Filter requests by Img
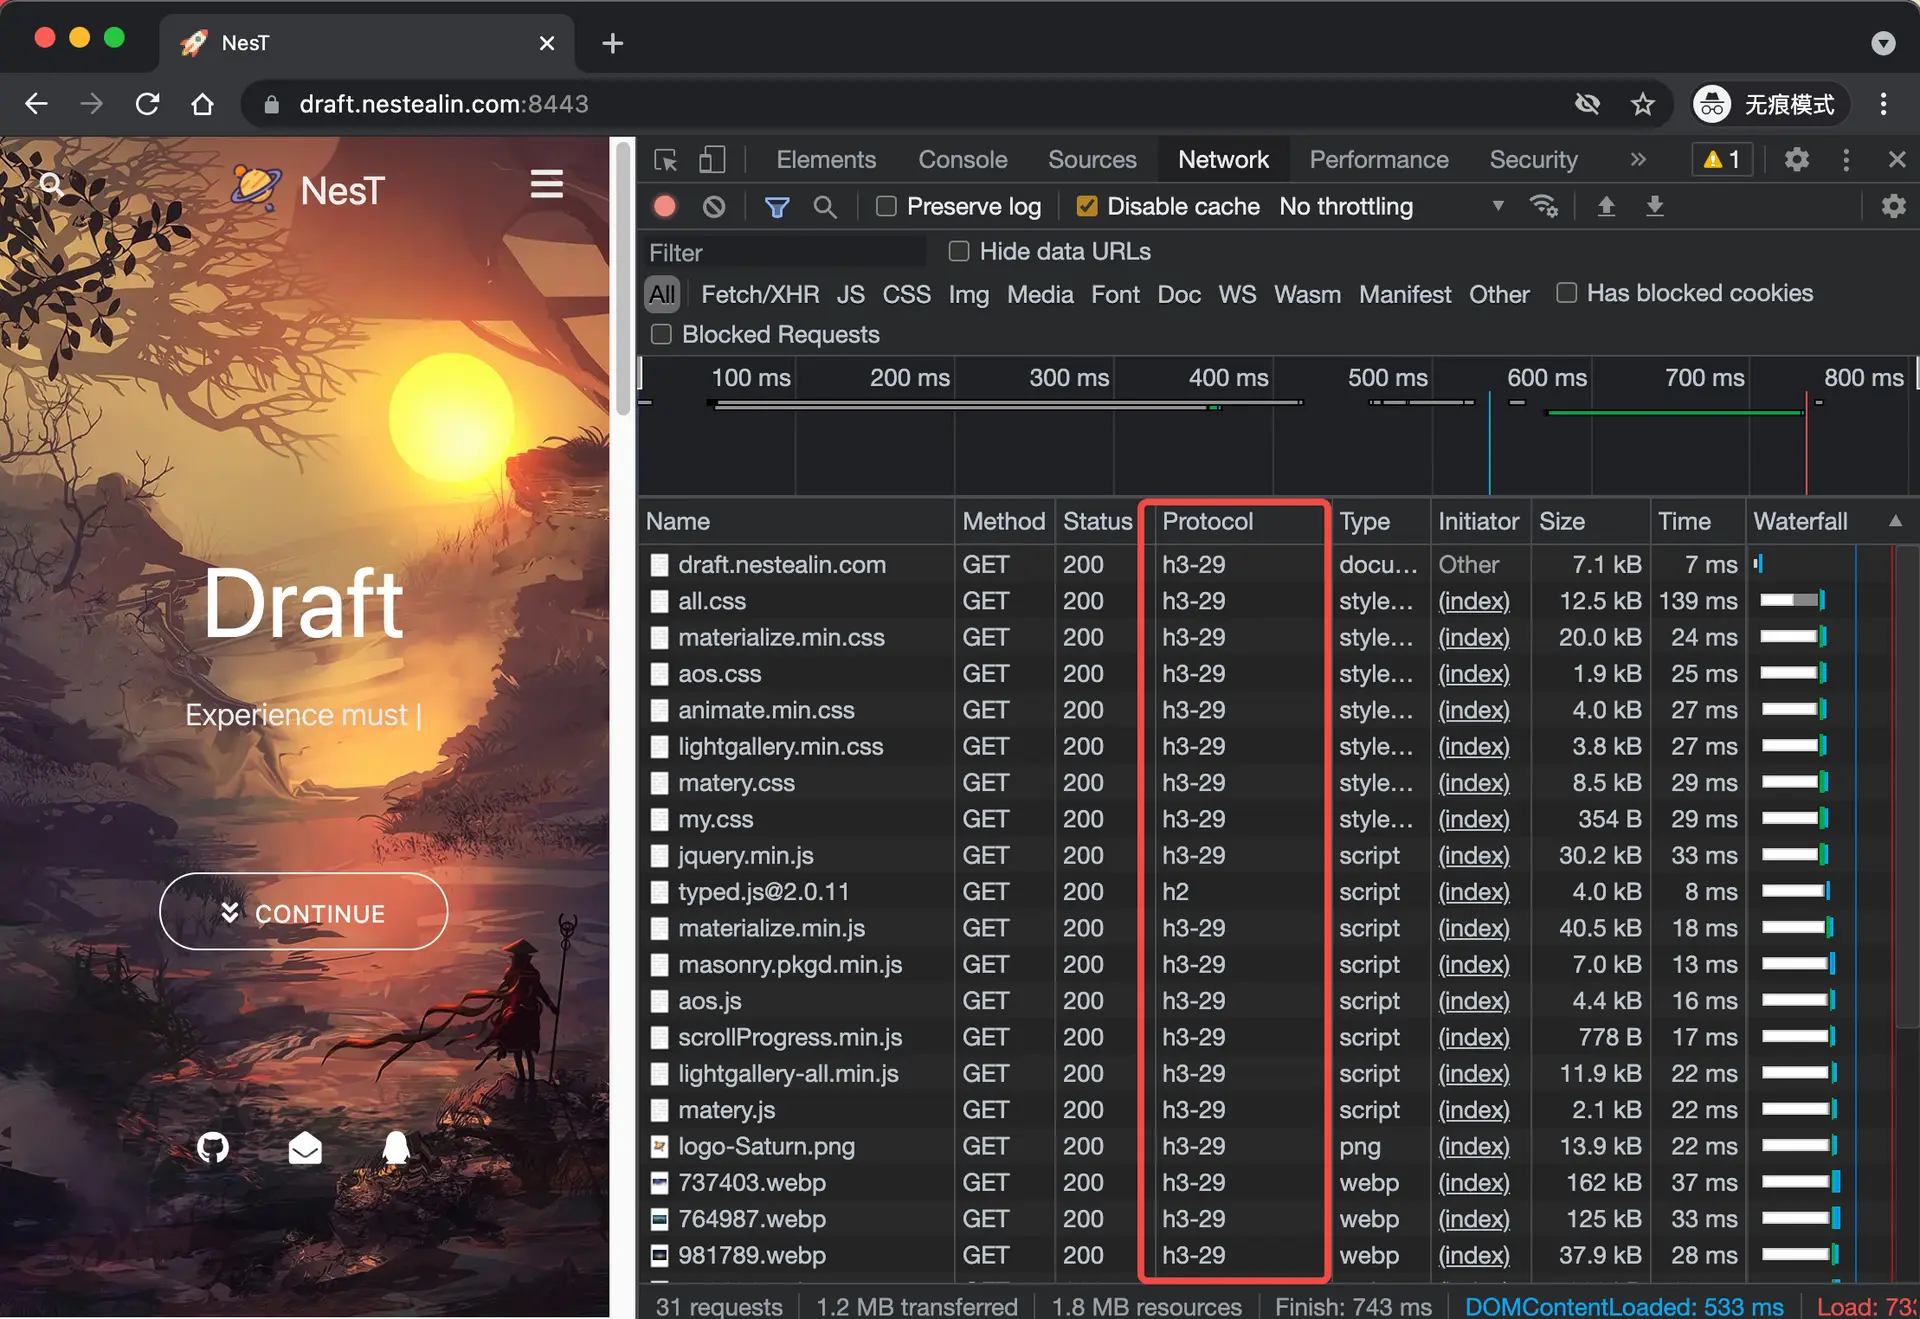The width and height of the screenshot is (1920, 1319). pos(968,295)
